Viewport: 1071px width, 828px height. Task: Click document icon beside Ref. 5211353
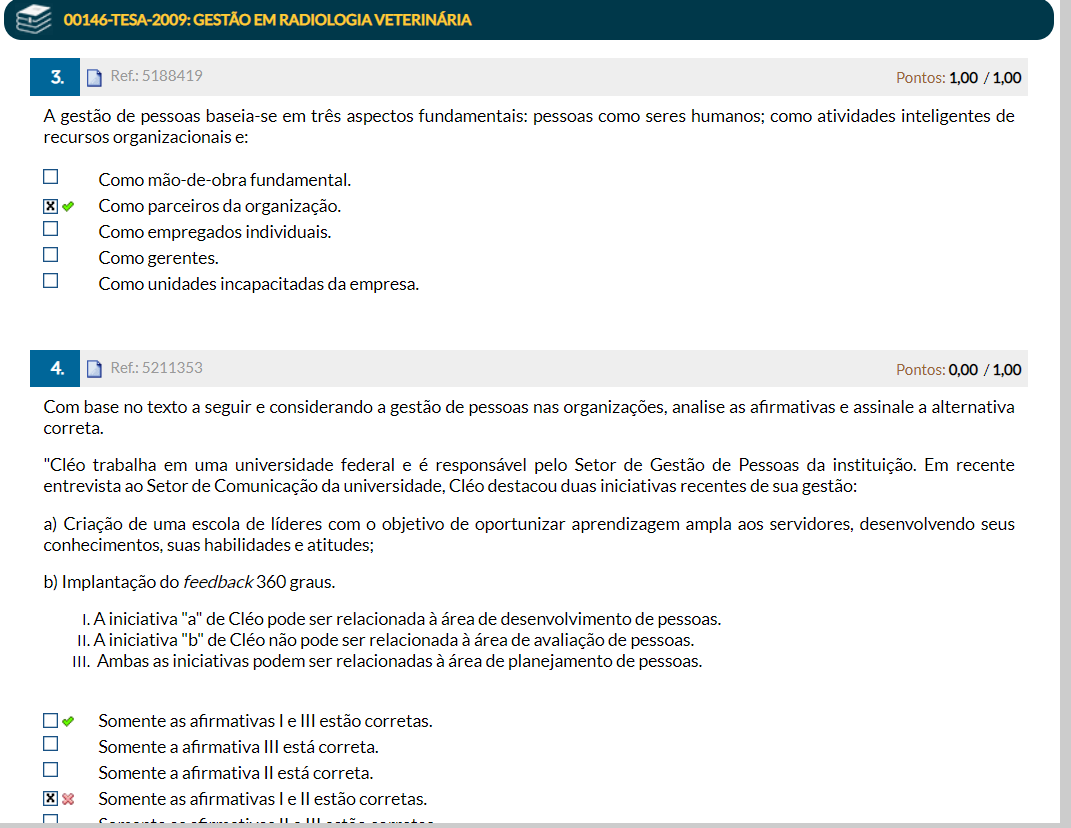pos(95,369)
